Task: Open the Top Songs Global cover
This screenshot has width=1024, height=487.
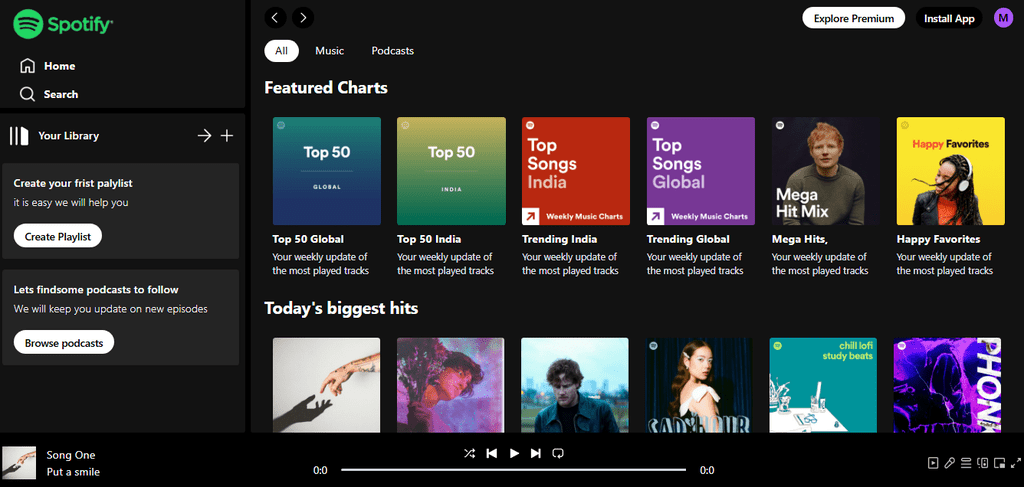Action: click(701, 171)
